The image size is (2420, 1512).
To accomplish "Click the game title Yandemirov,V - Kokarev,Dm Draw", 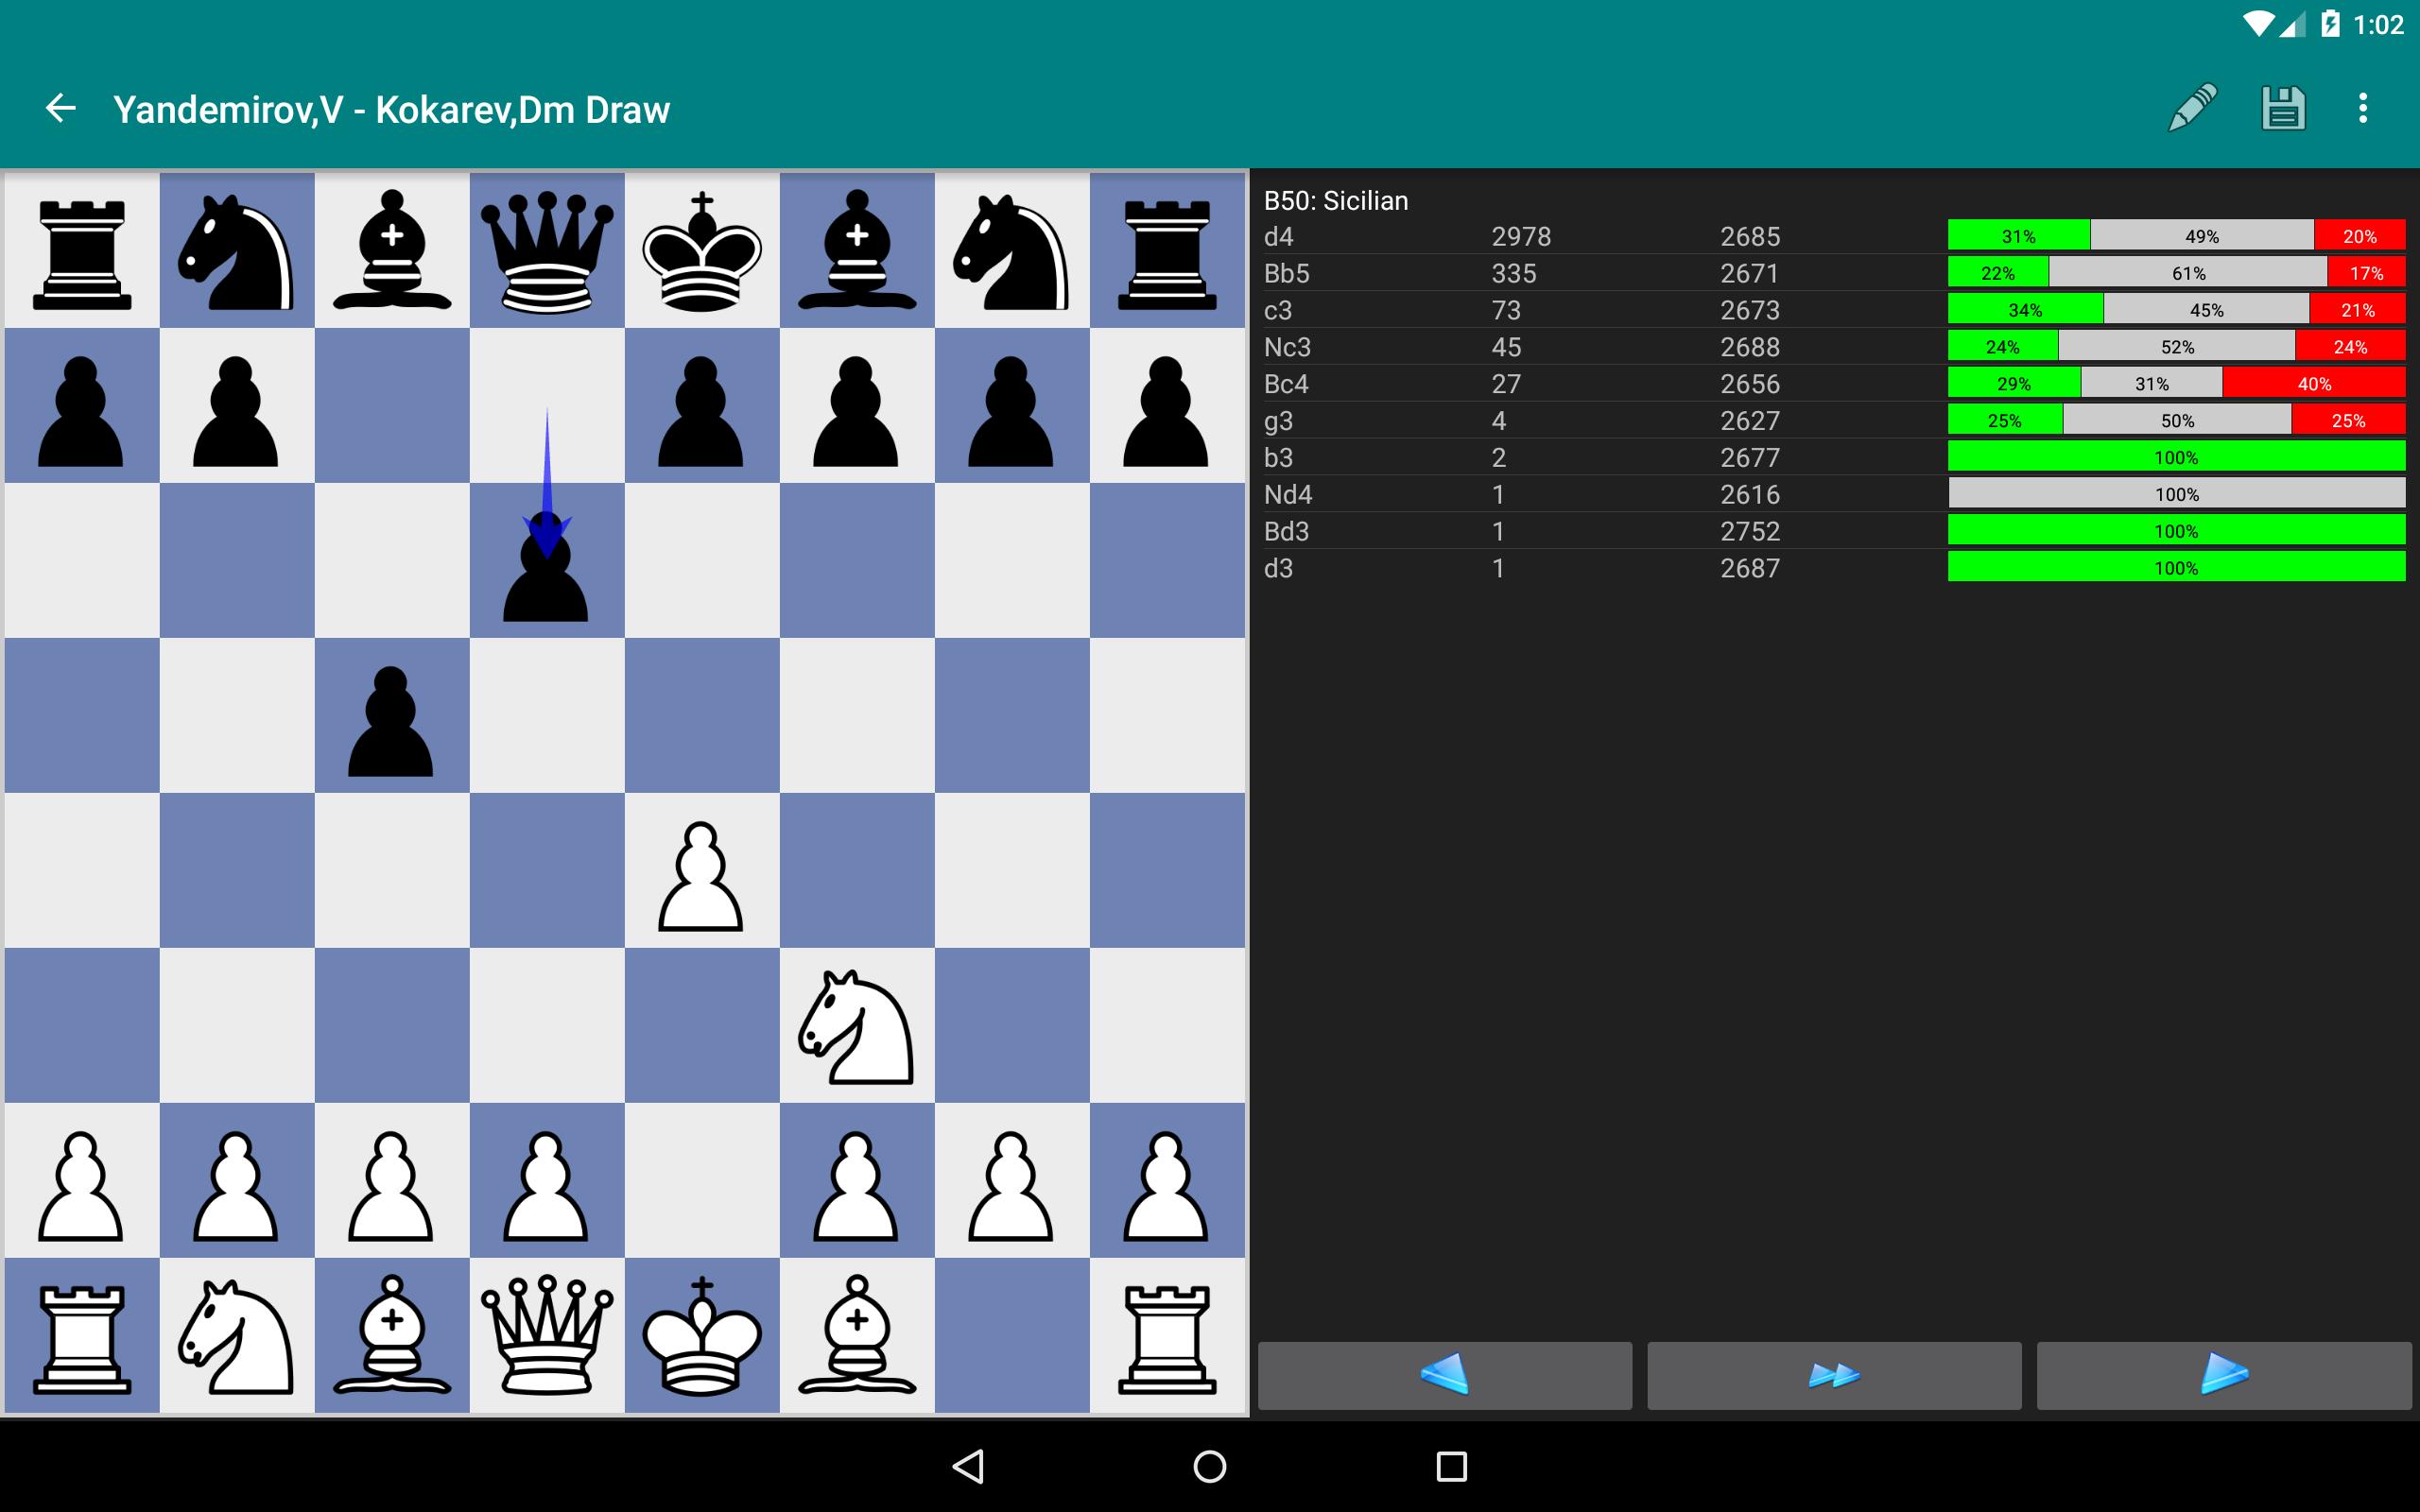I will [x=391, y=109].
